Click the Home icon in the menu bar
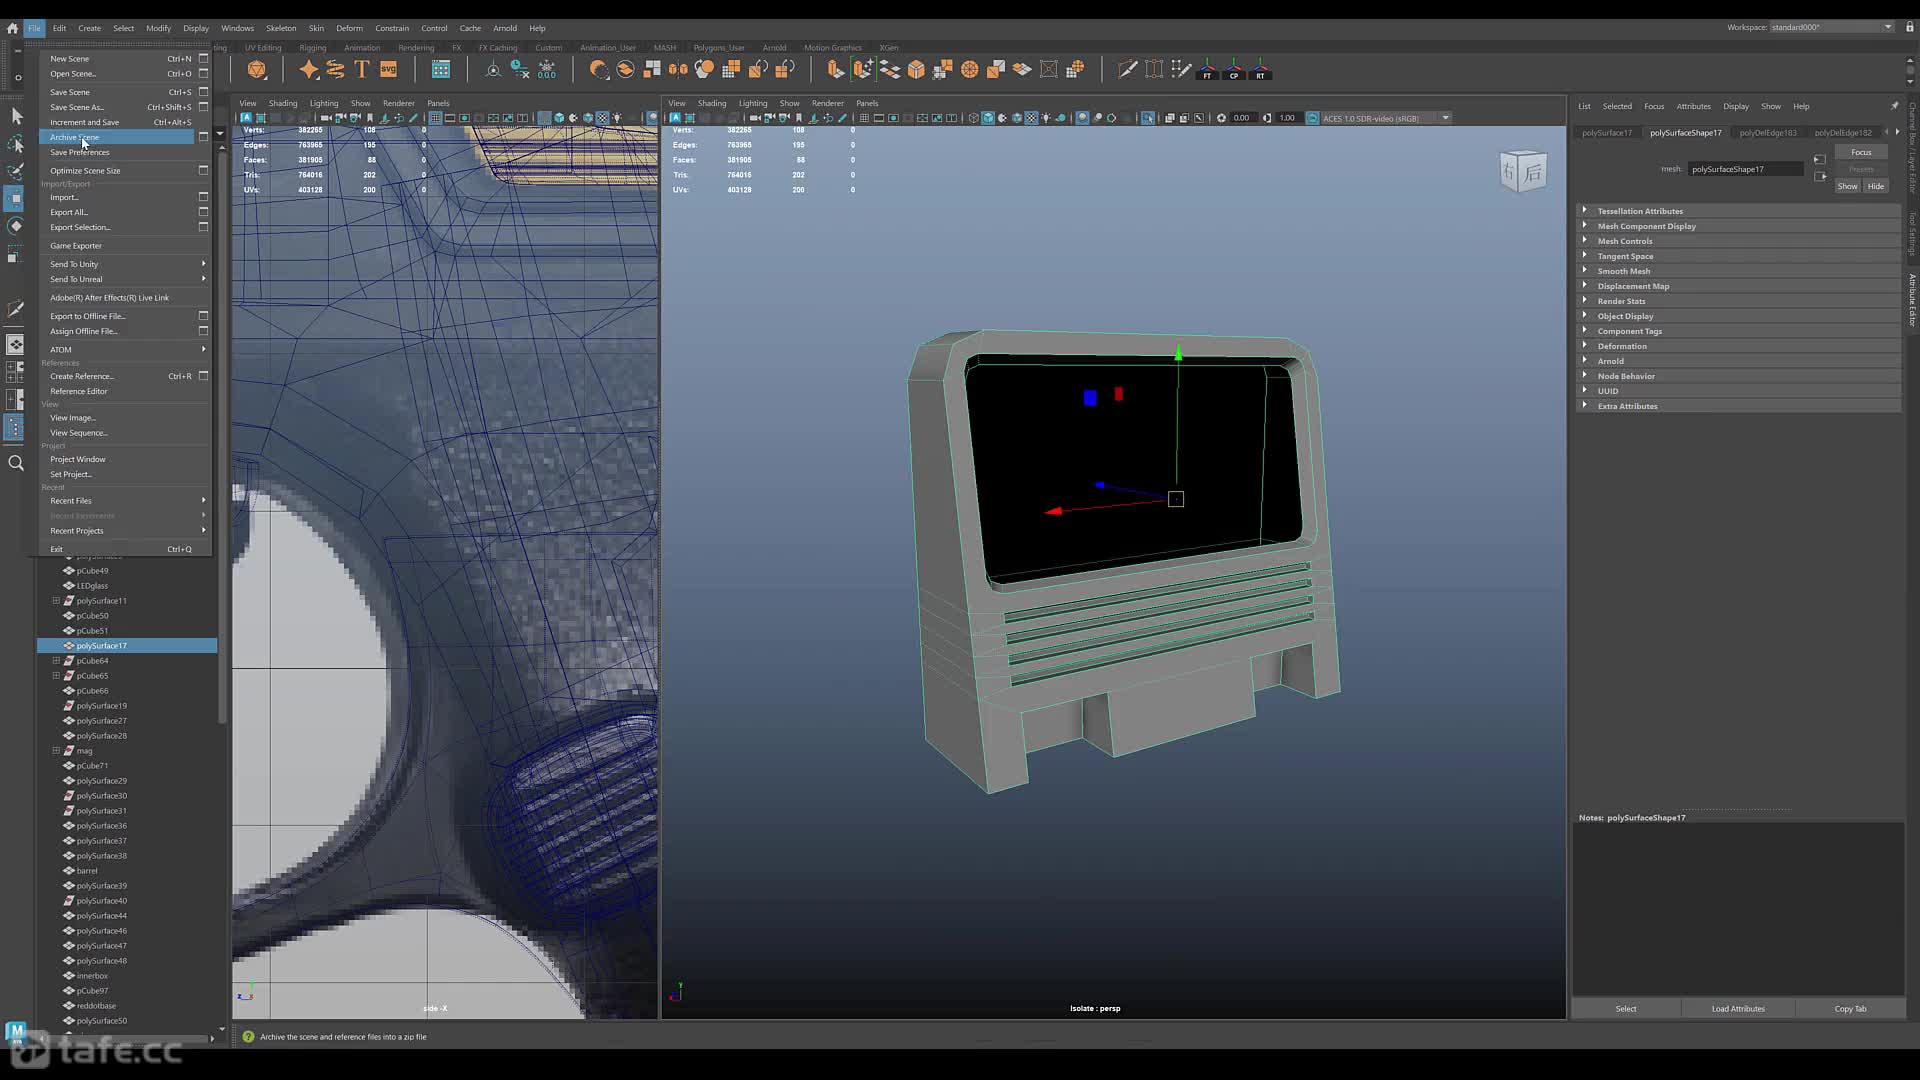The width and height of the screenshot is (1920, 1080). pyautogui.click(x=12, y=28)
